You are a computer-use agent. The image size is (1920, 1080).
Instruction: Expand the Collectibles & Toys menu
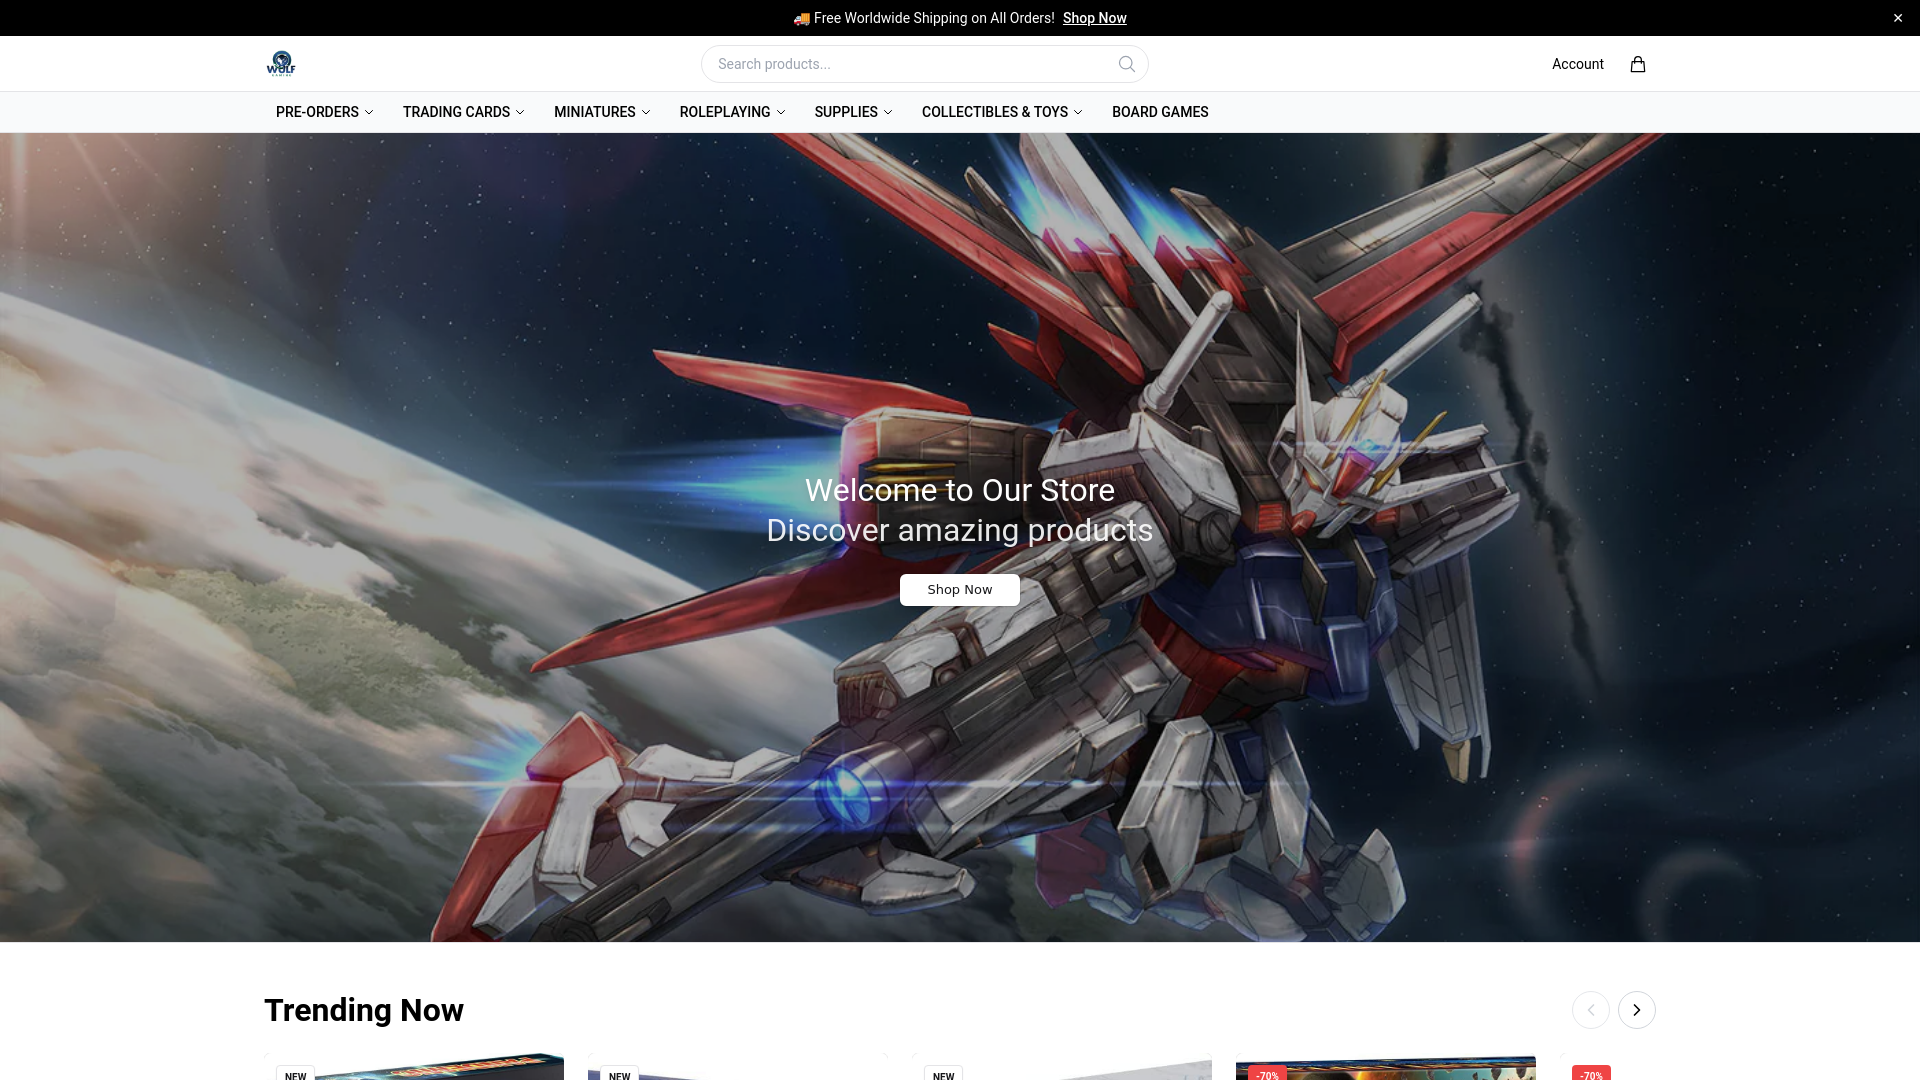click(x=1002, y=112)
